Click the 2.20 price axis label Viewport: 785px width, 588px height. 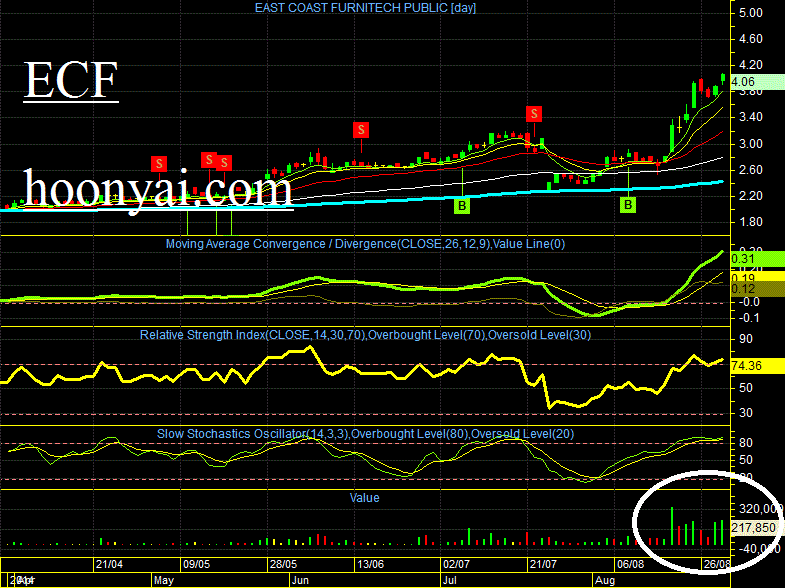pos(750,196)
